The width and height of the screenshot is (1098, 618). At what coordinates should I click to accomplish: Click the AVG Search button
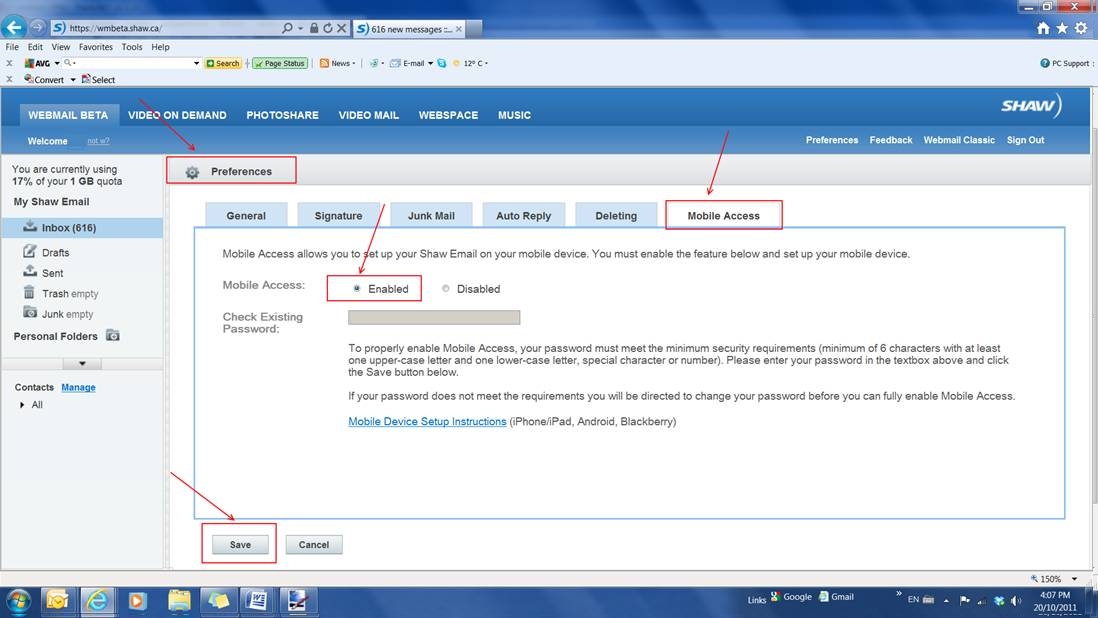click(223, 63)
